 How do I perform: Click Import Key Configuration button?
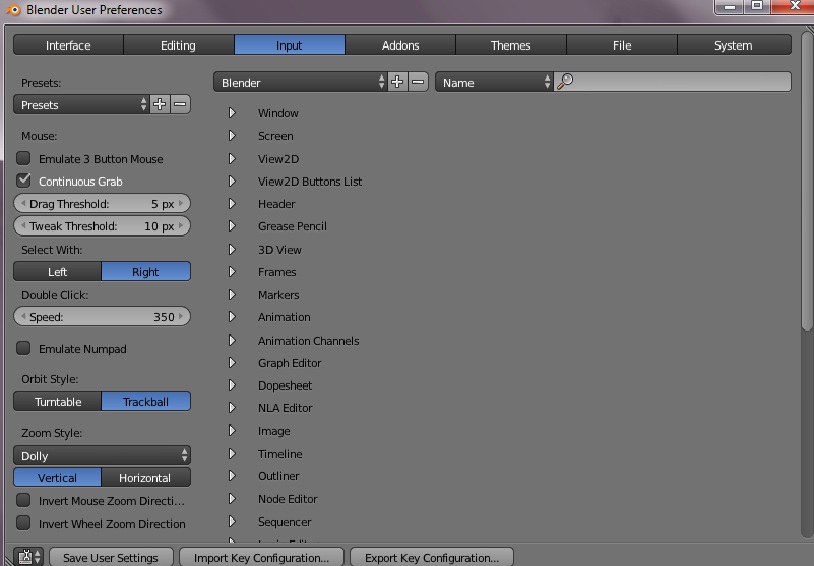tap(262, 557)
